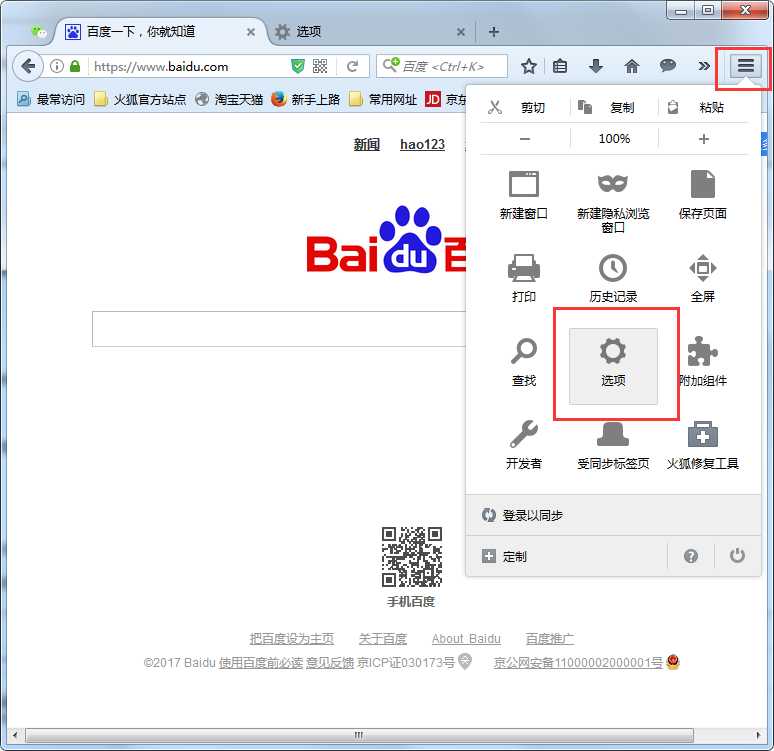Viewport: 774px width, 751px height.
Task: Open Getting Started bookmark
Action: tap(306, 99)
